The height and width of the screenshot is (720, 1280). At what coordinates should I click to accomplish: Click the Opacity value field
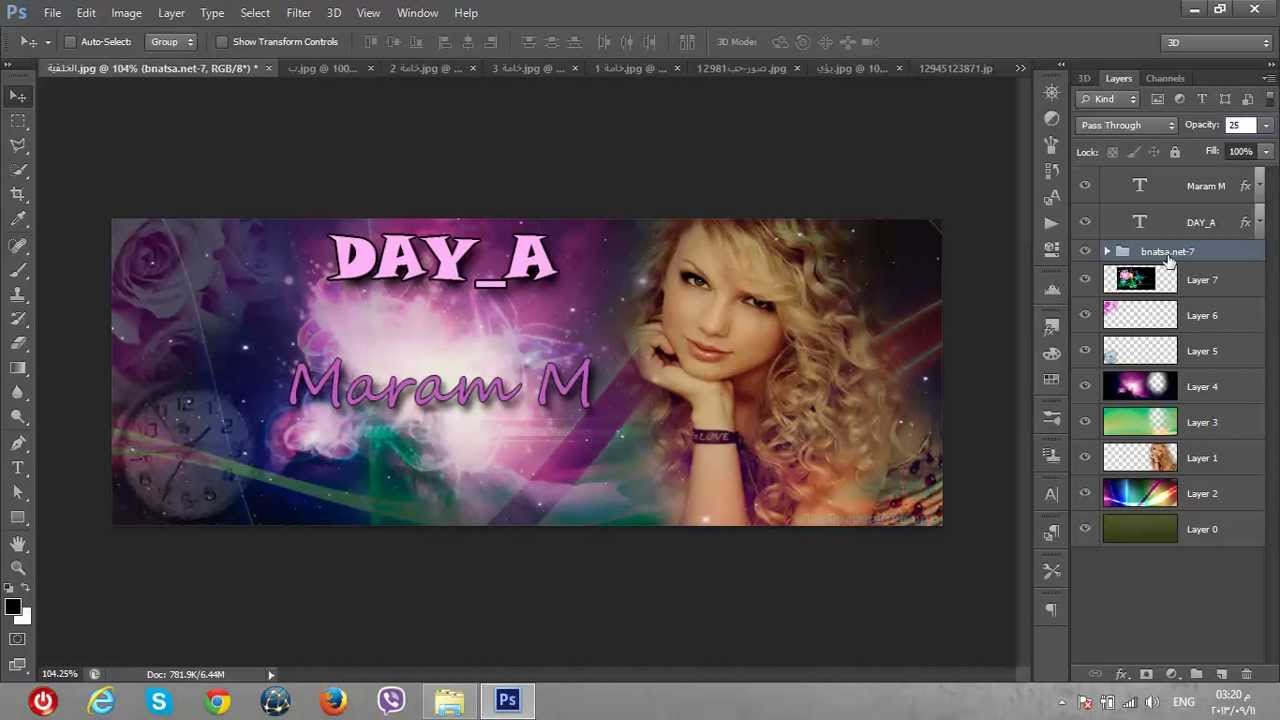[1240, 125]
